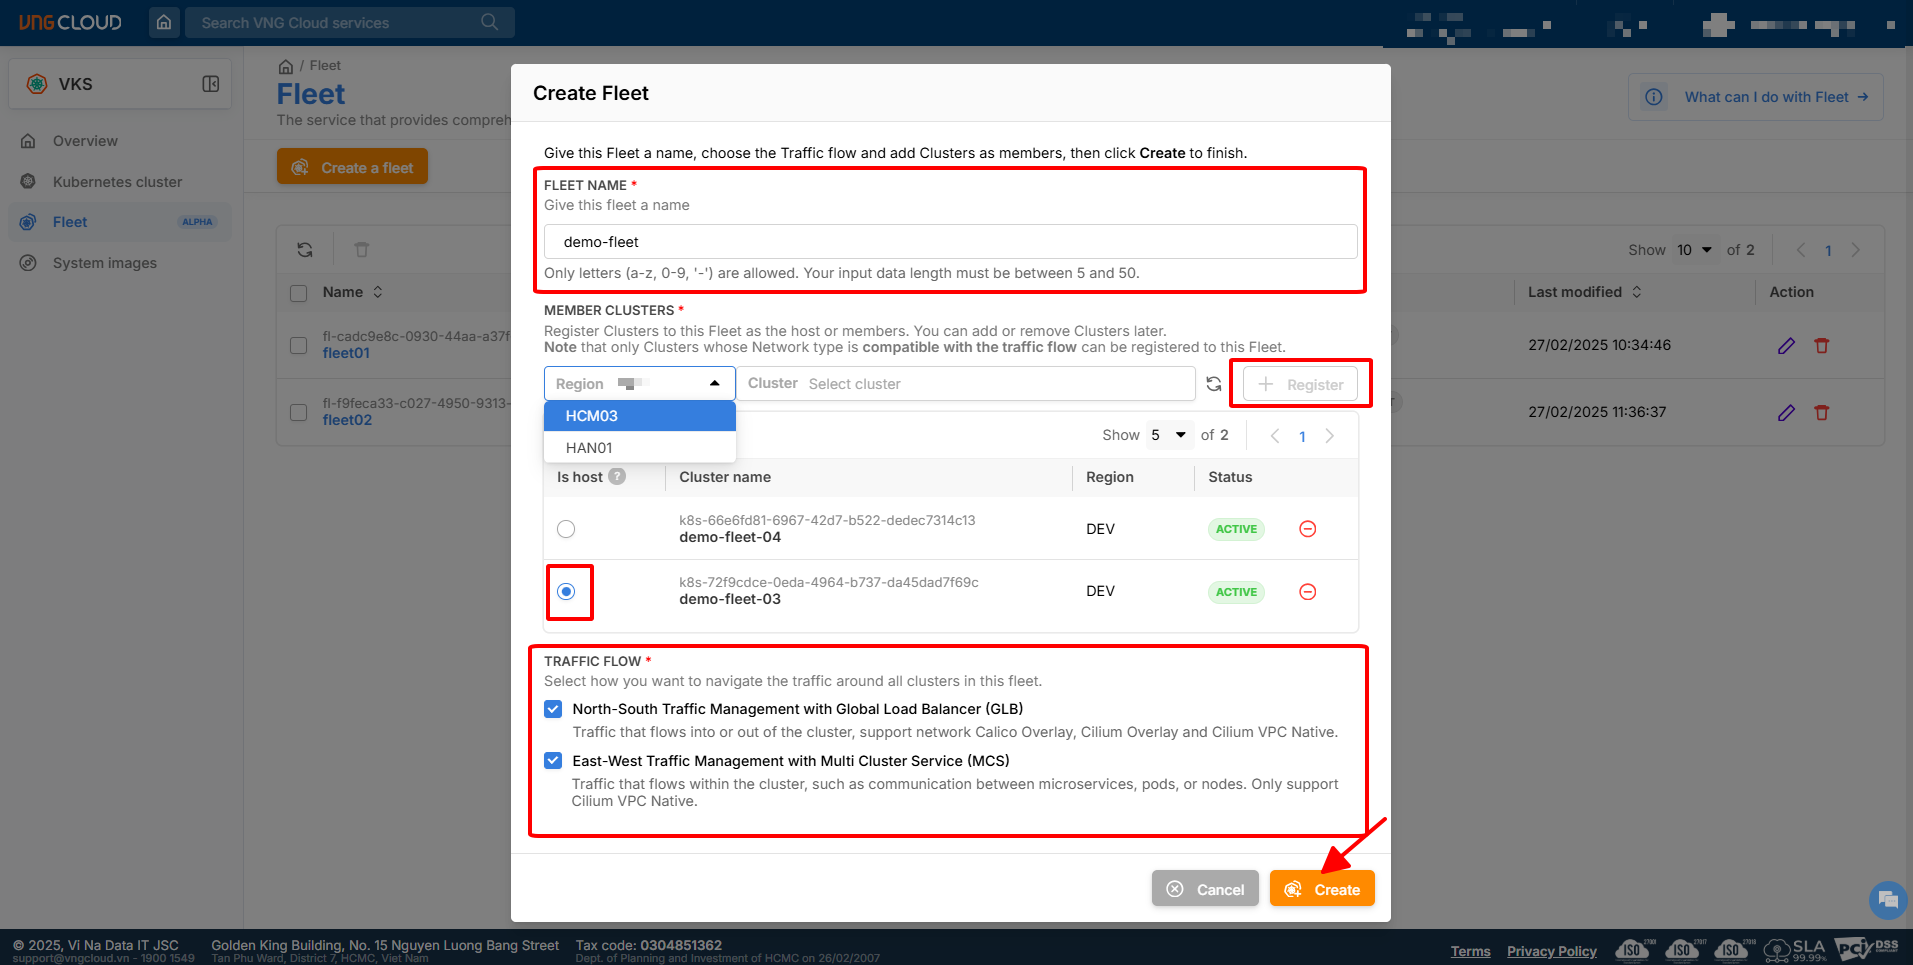Open the Show 5 rows dropdown
Screen dimensions: 1913x965
pos(1169,435)
